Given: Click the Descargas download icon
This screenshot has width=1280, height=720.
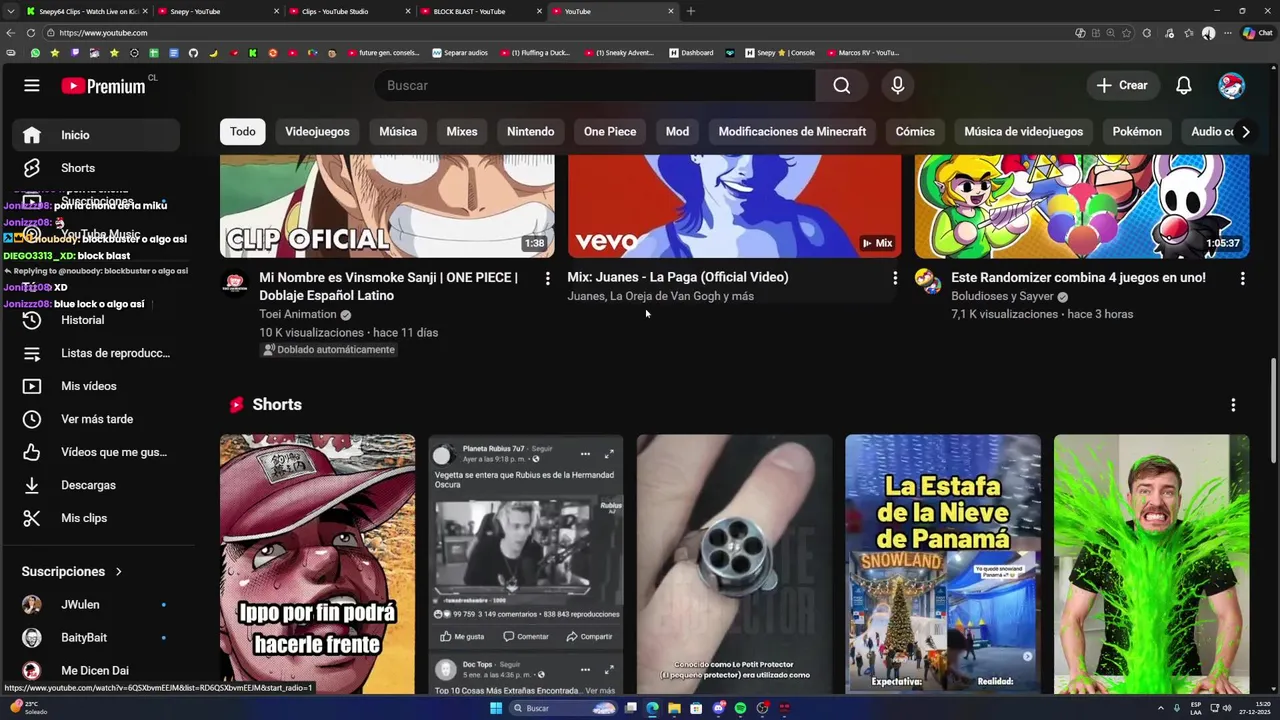Looking at the screenshot, I should click(x=32, y=485).
